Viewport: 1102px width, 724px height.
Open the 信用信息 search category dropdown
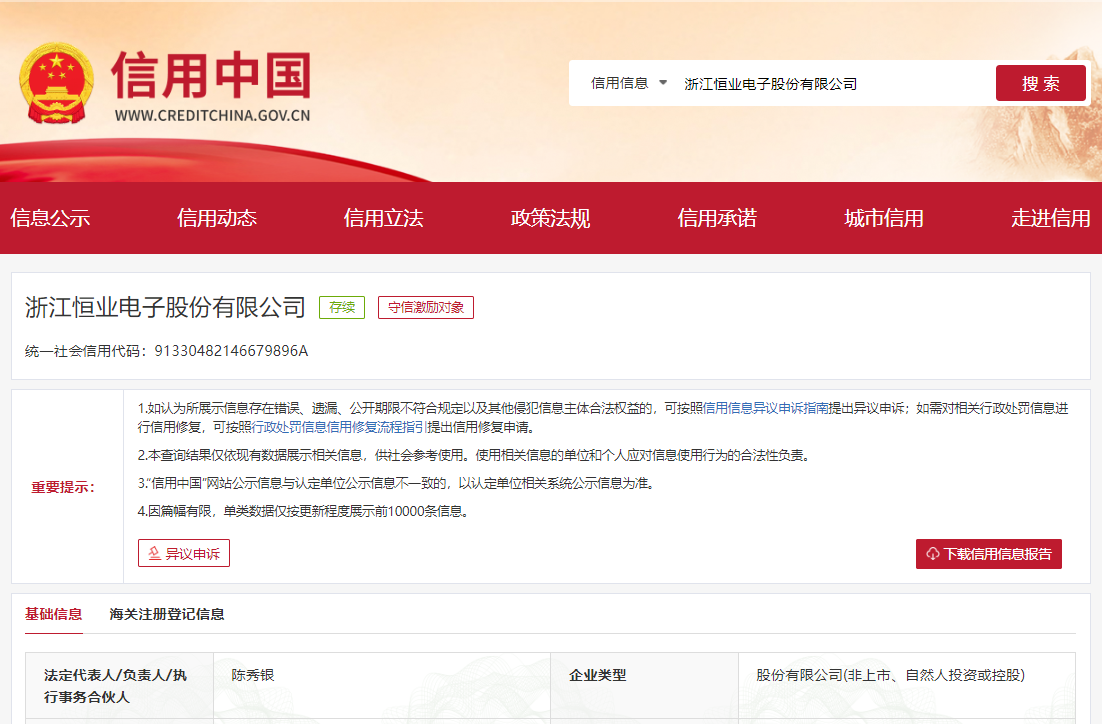628,83
